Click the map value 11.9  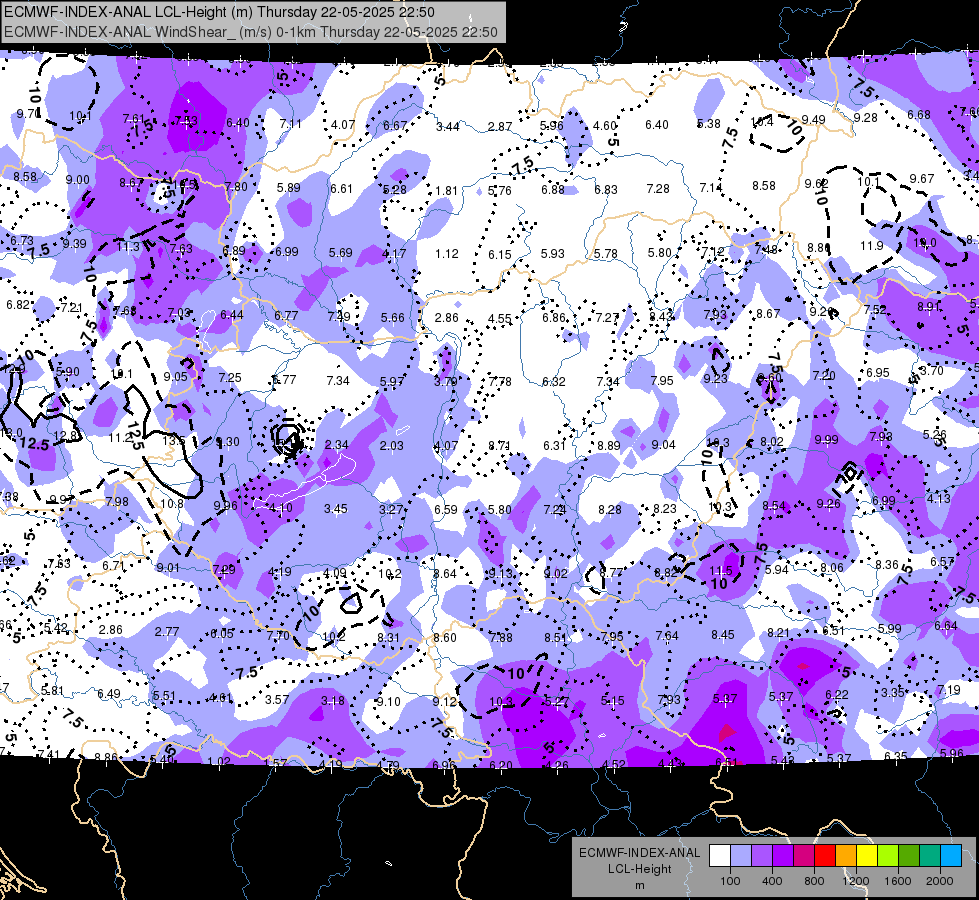click(872, 245)
